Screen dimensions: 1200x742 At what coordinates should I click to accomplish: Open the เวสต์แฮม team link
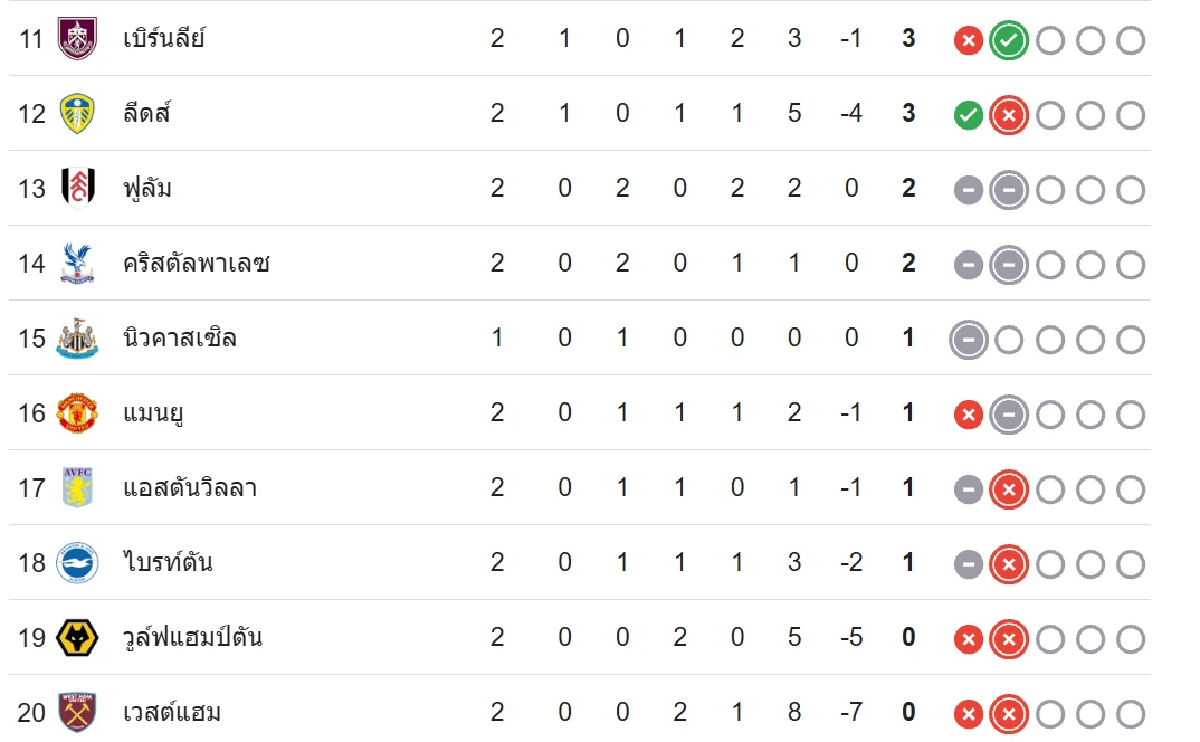point(172,713)
